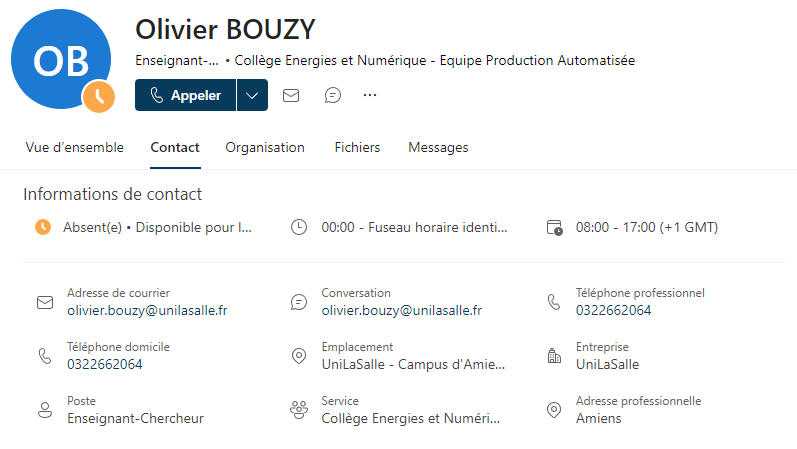Click the orange away status badge on avatar

click(x=99, y=97)
